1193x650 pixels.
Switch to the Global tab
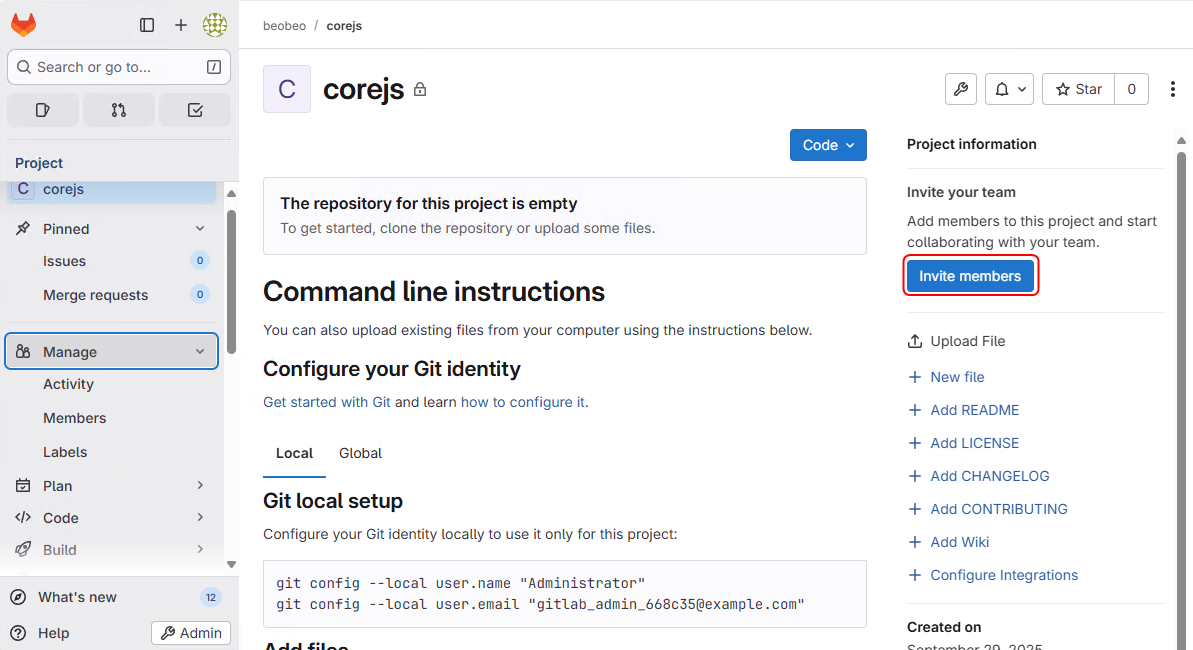click(360, 453)
